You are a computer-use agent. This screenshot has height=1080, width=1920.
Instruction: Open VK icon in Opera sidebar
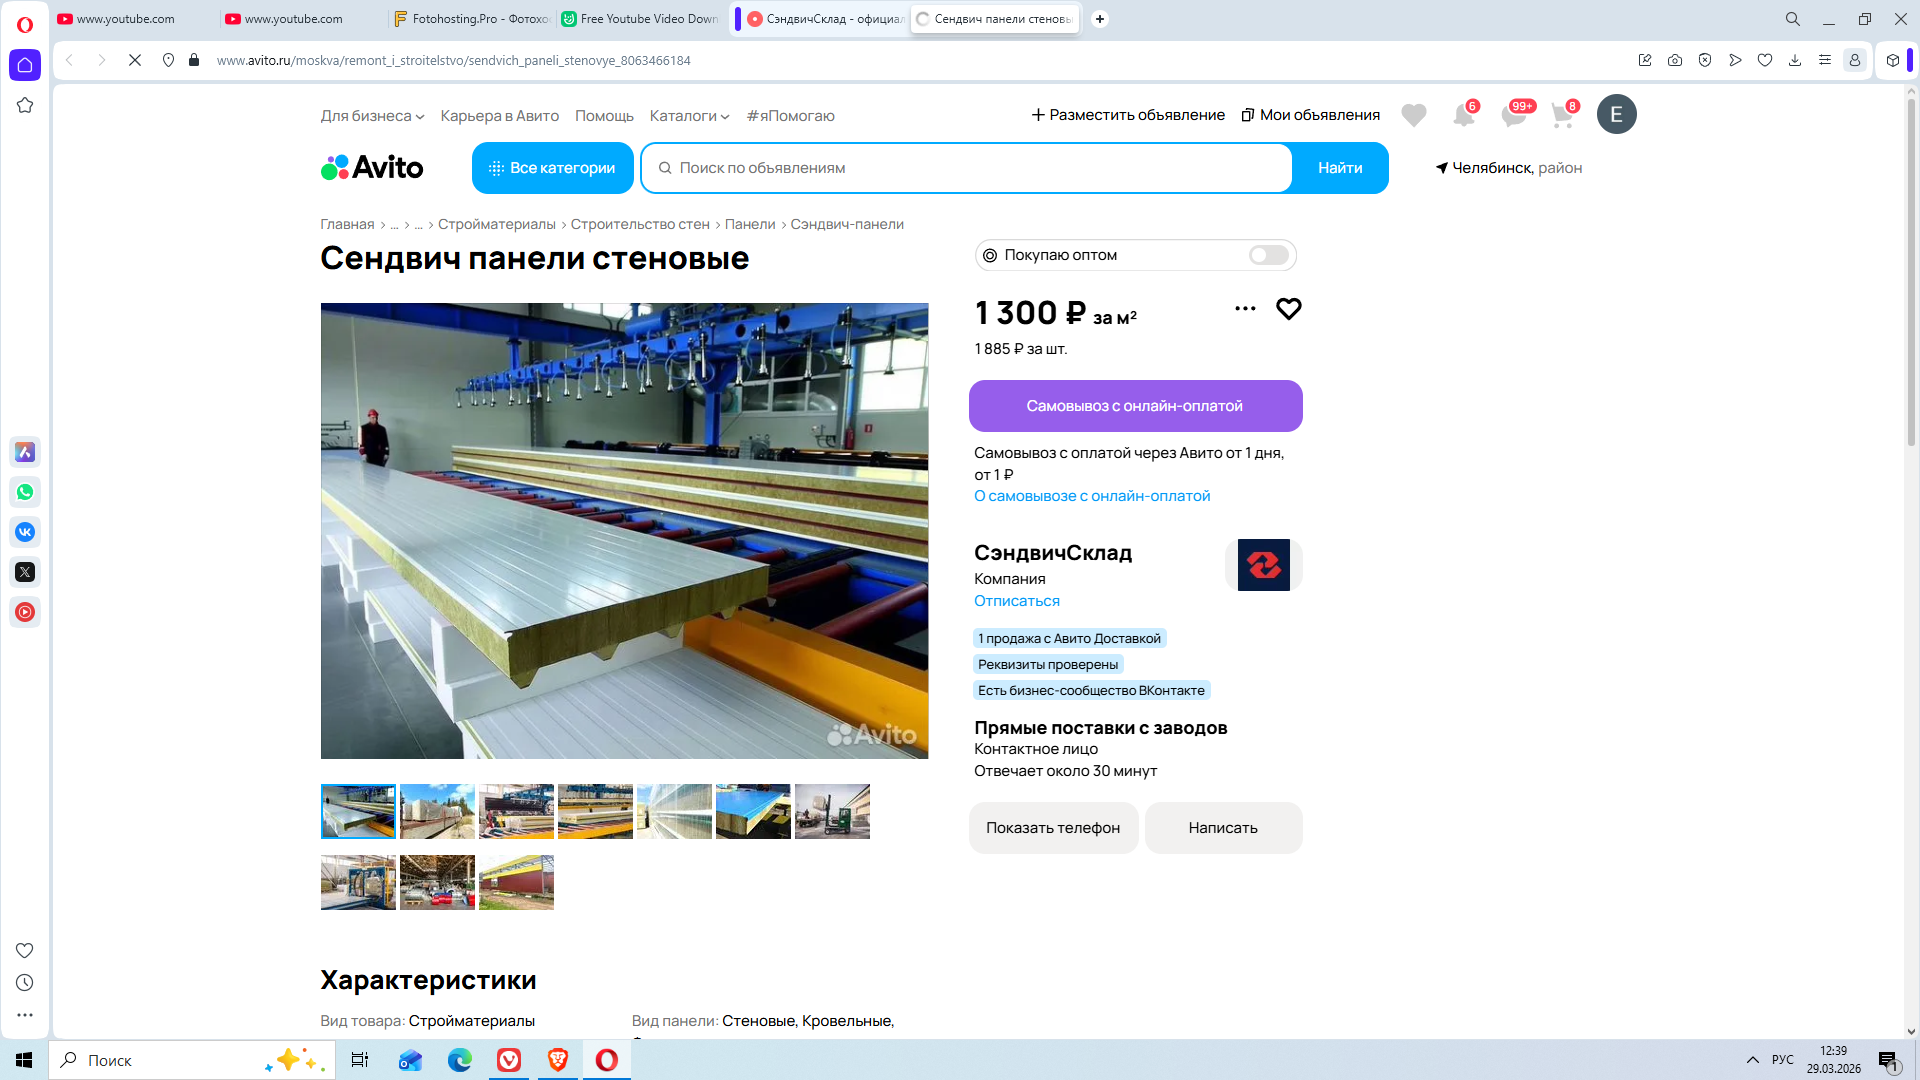25,532
